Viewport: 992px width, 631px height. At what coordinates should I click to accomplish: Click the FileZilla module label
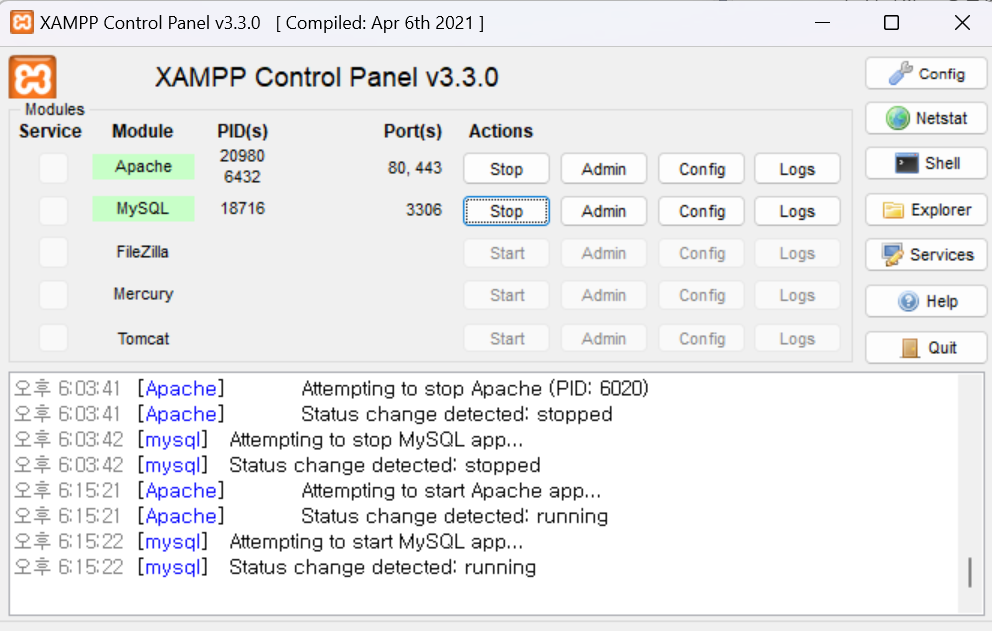(142, 252)
